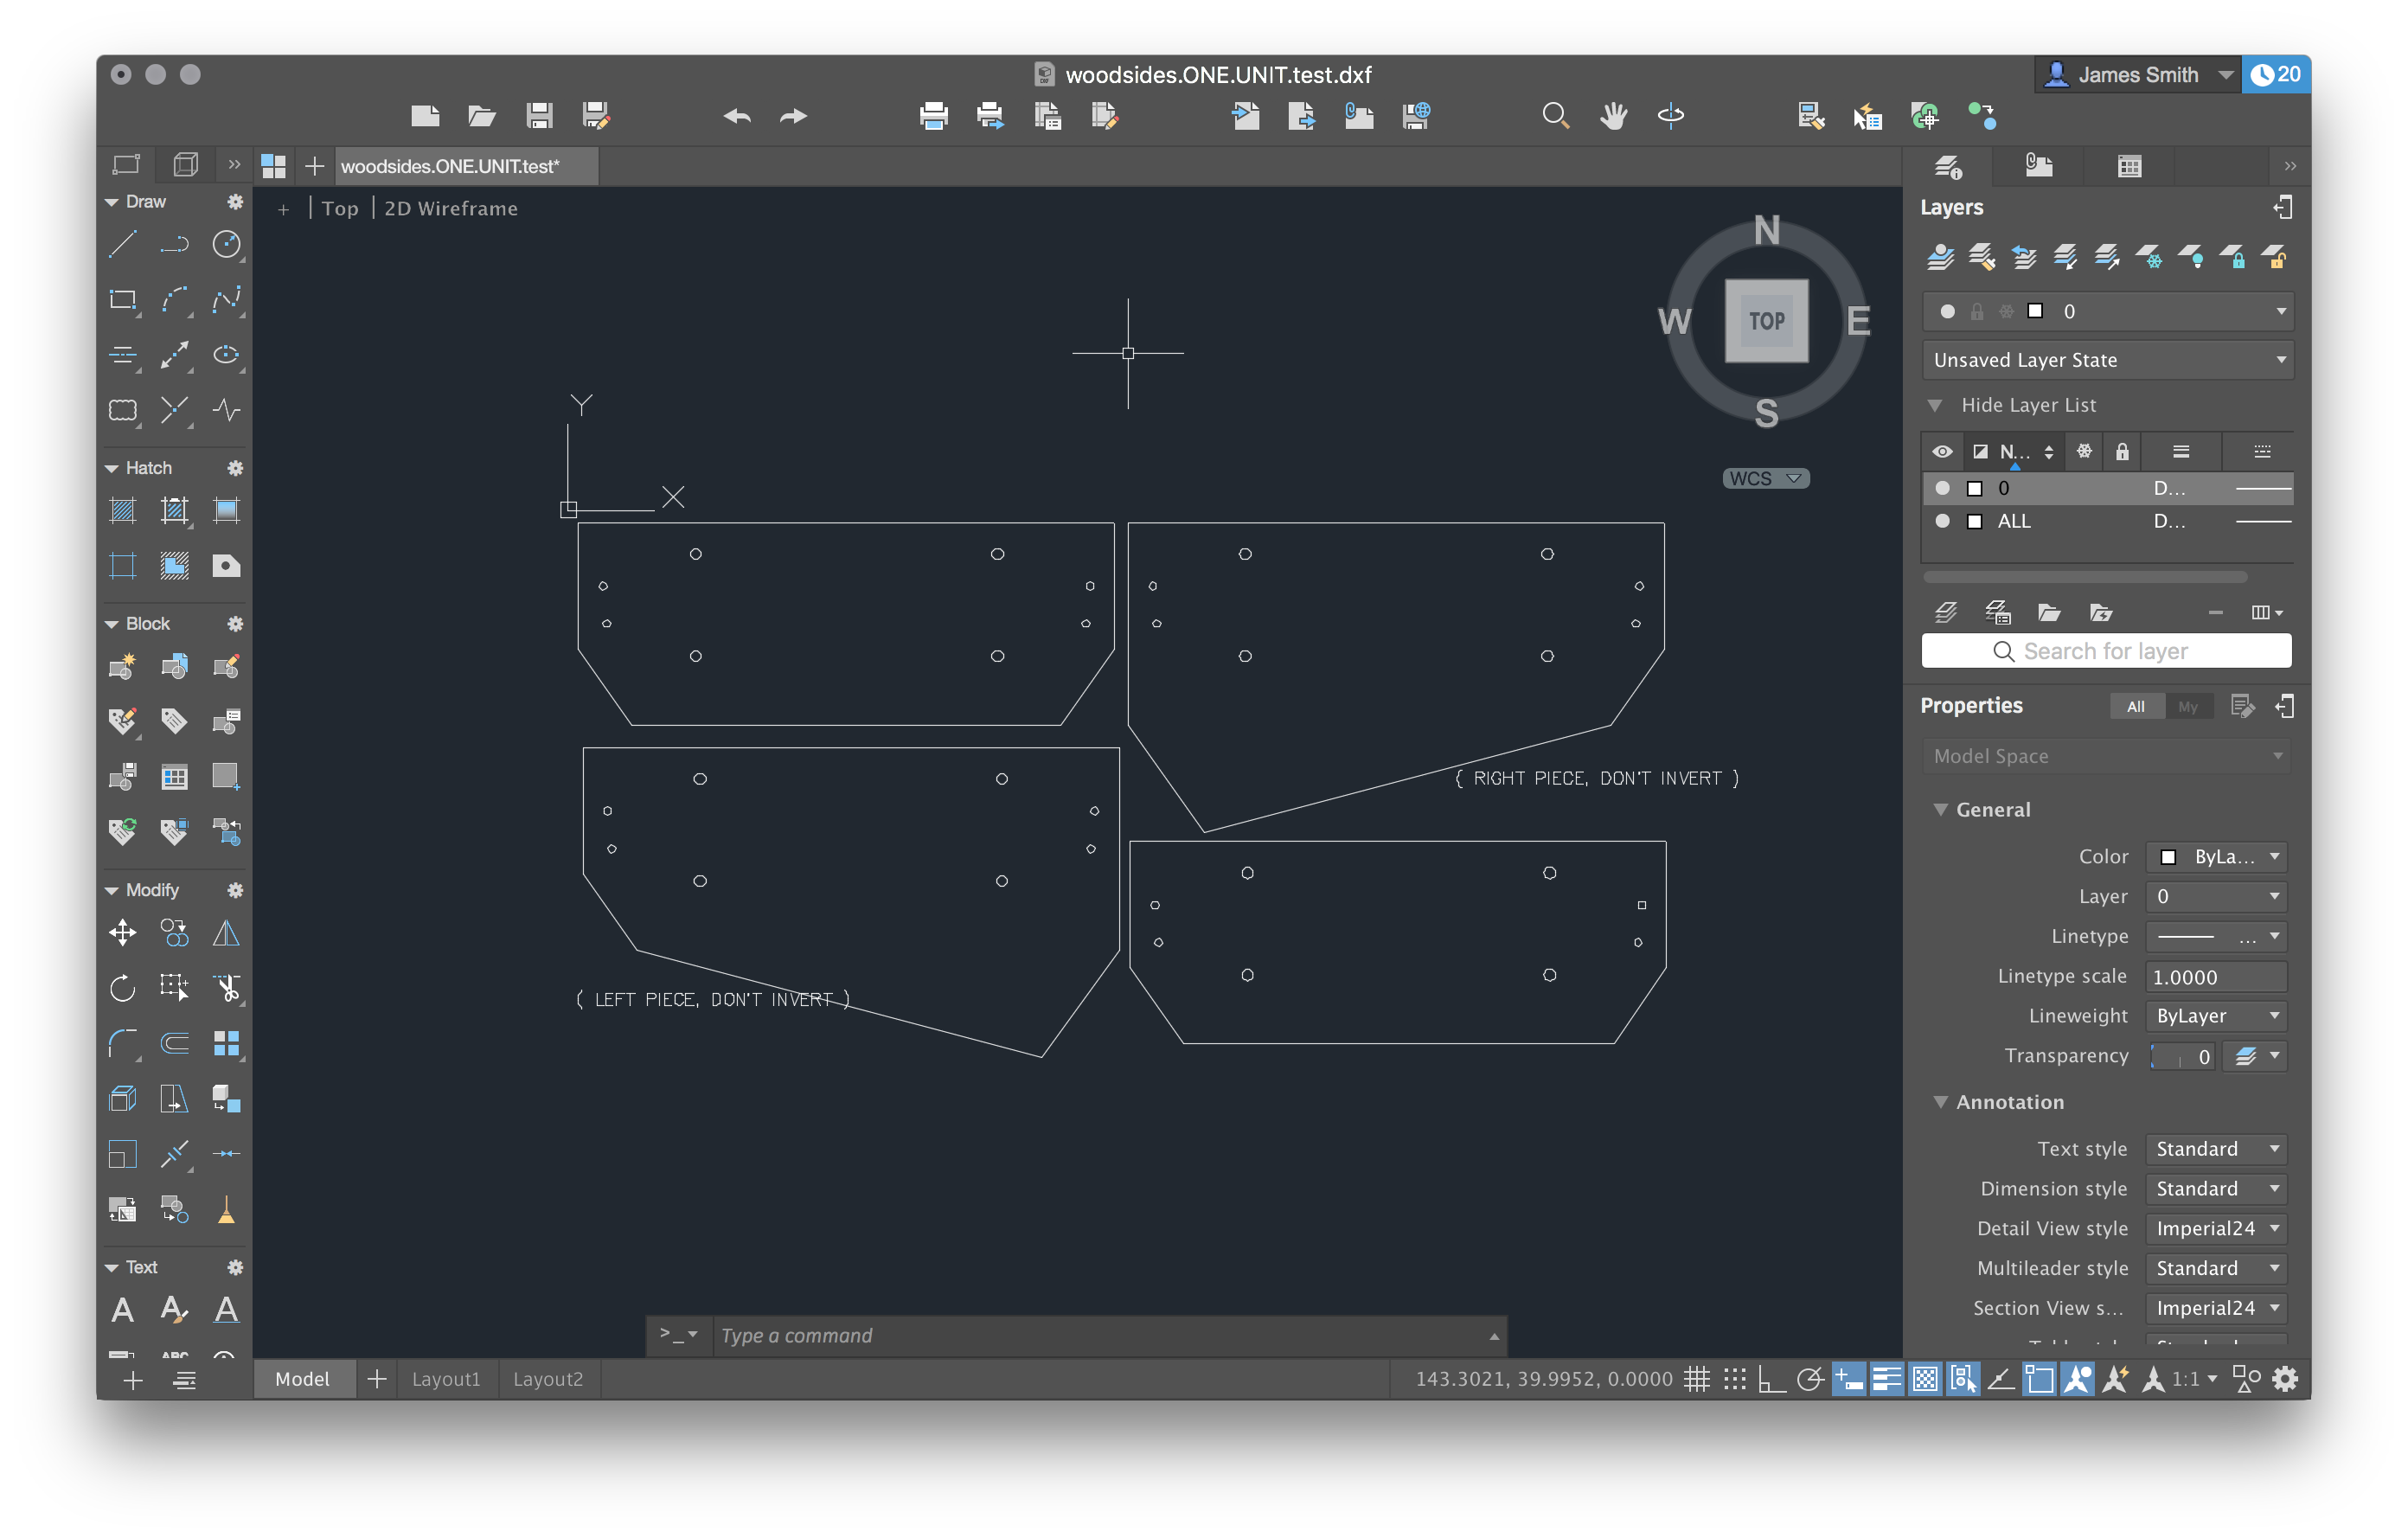2408x1538 pixels.
Task: Choose the Move tool in Modify
Action: pos(123,933)
